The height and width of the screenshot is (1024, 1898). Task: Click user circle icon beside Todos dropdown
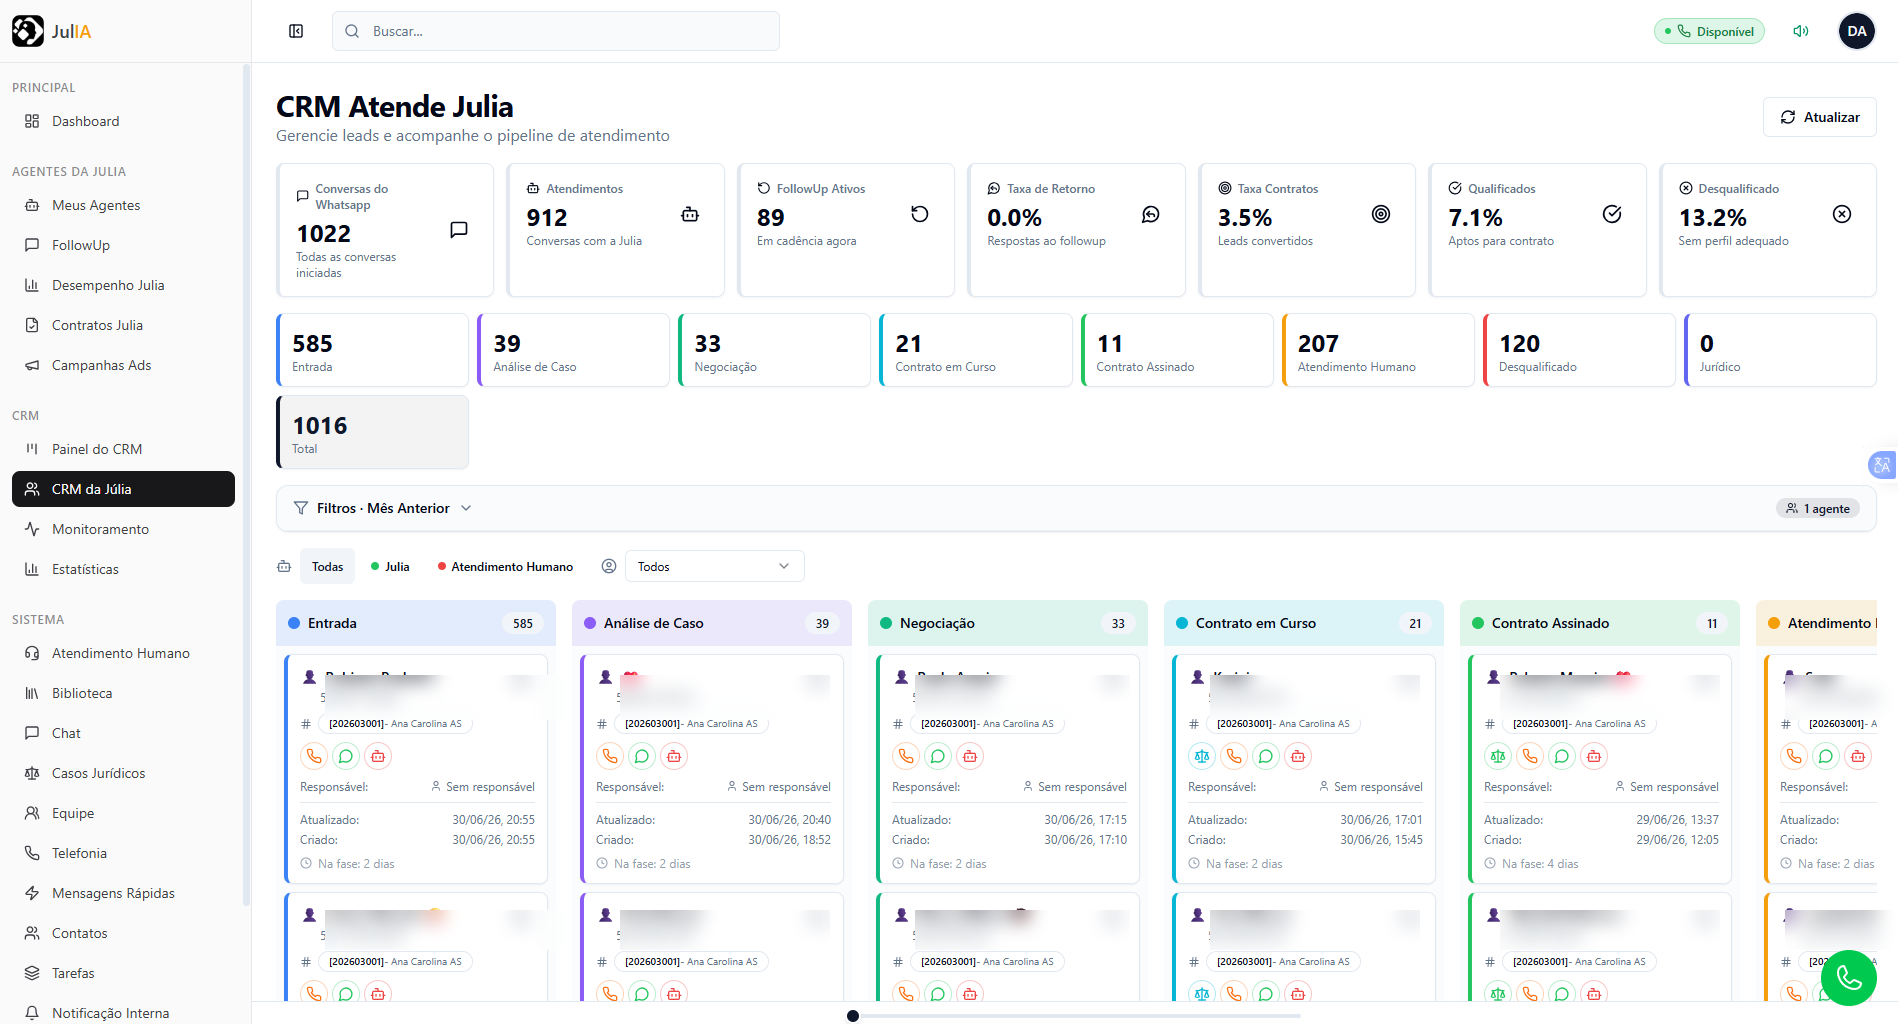[609, 566]
